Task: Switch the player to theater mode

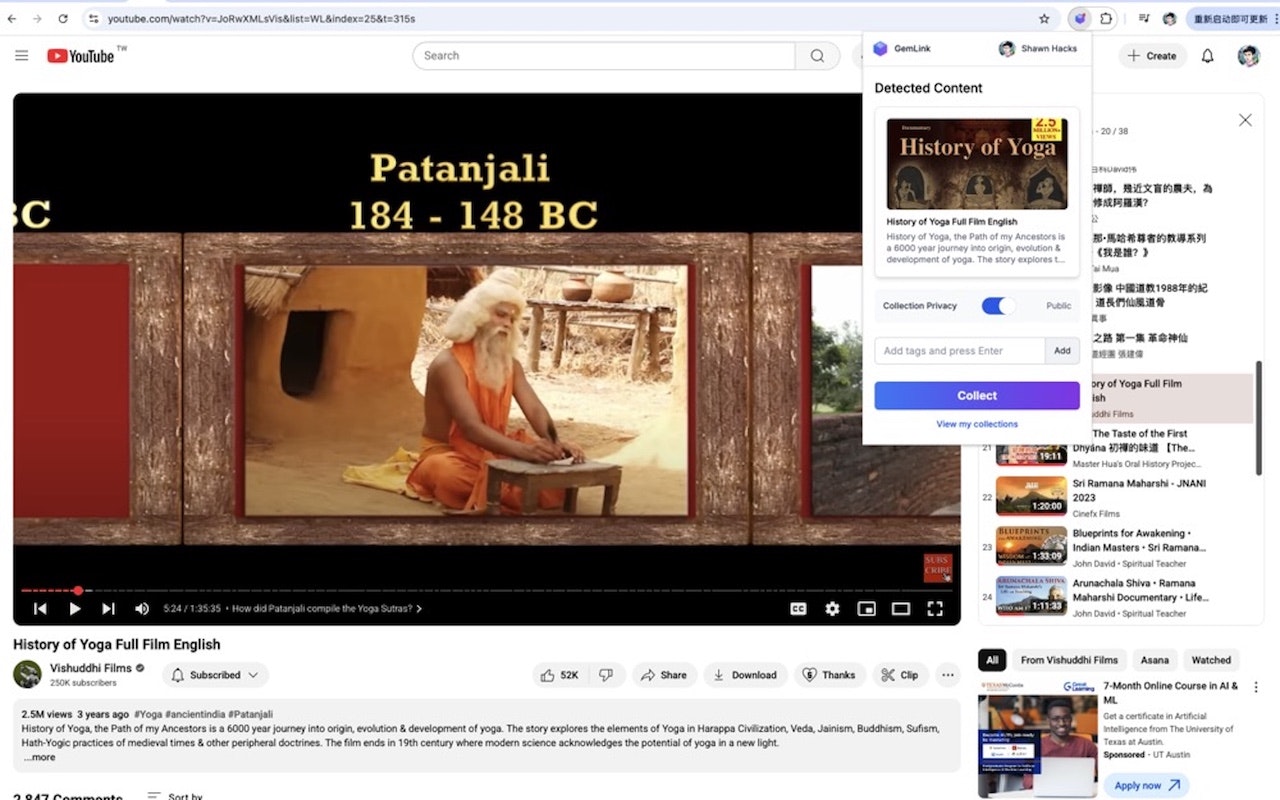Action: click(x=901, y=608)
